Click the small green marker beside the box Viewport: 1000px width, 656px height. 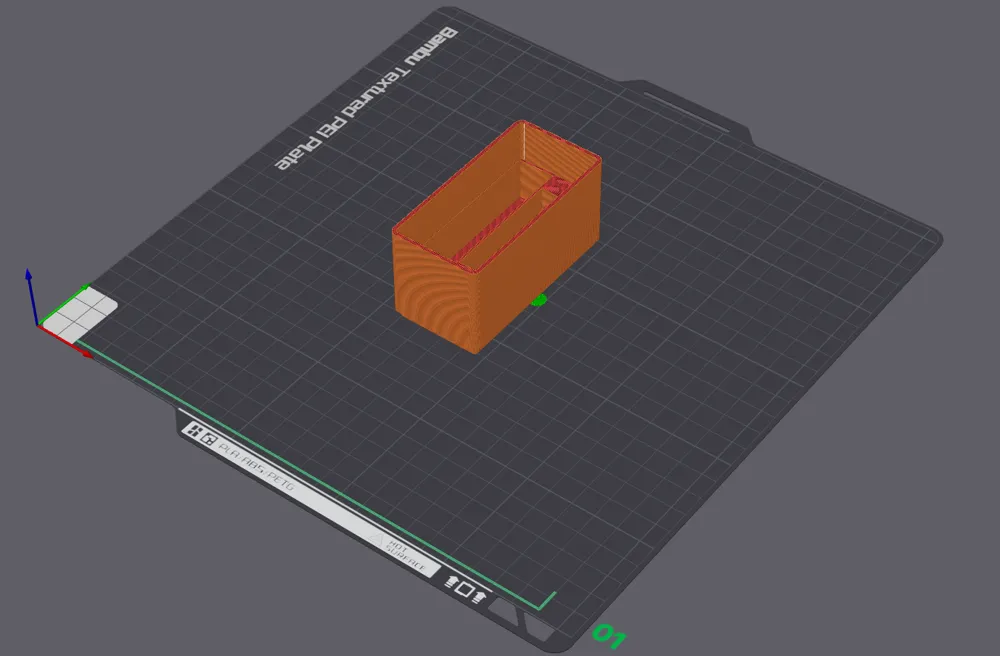(538, 299)
